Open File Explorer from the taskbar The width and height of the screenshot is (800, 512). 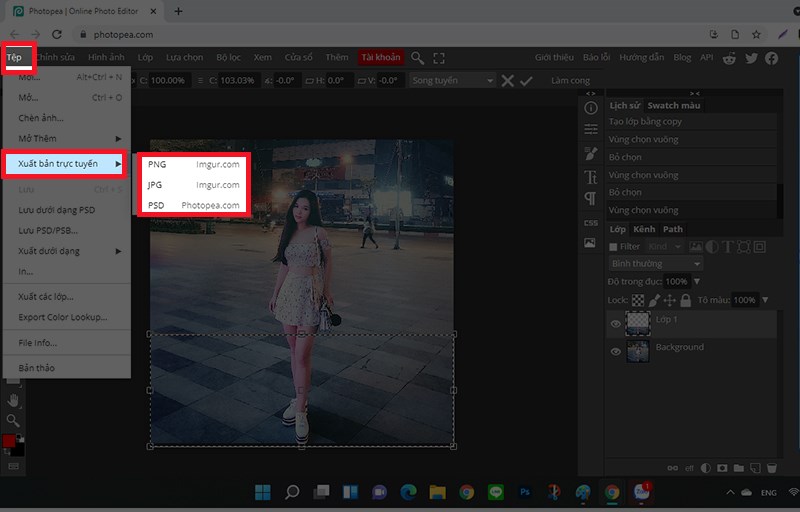pyautogui.click(x=437, y=492)
